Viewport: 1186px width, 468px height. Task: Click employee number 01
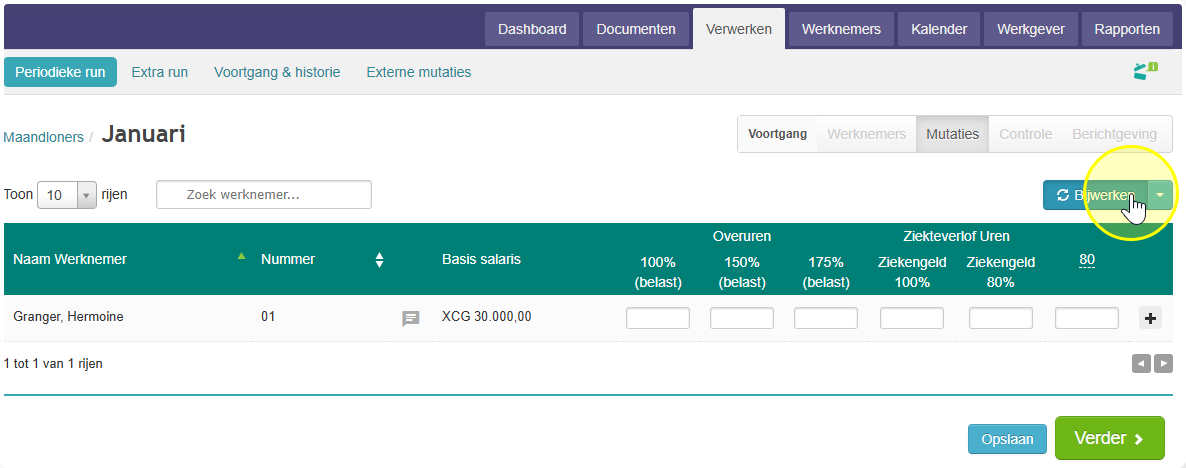[268, 317]
